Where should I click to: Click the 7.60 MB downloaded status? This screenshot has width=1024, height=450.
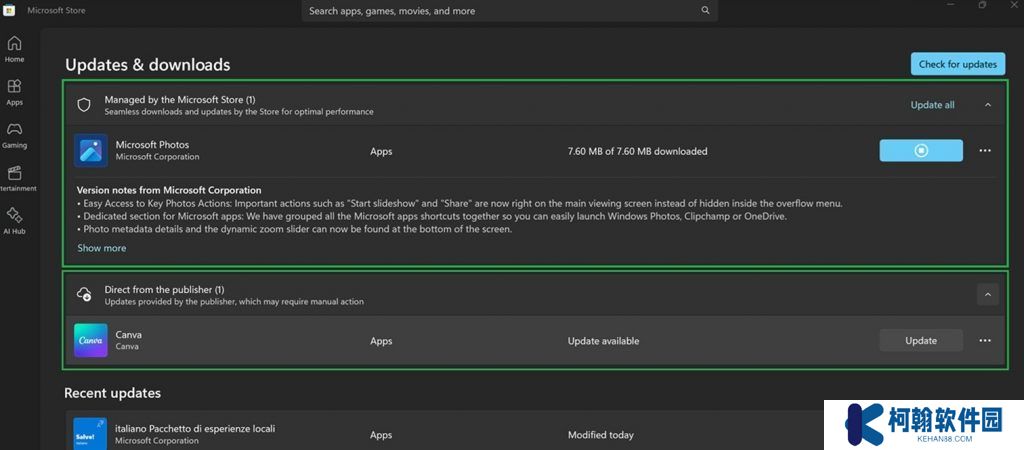coord(637,151)
